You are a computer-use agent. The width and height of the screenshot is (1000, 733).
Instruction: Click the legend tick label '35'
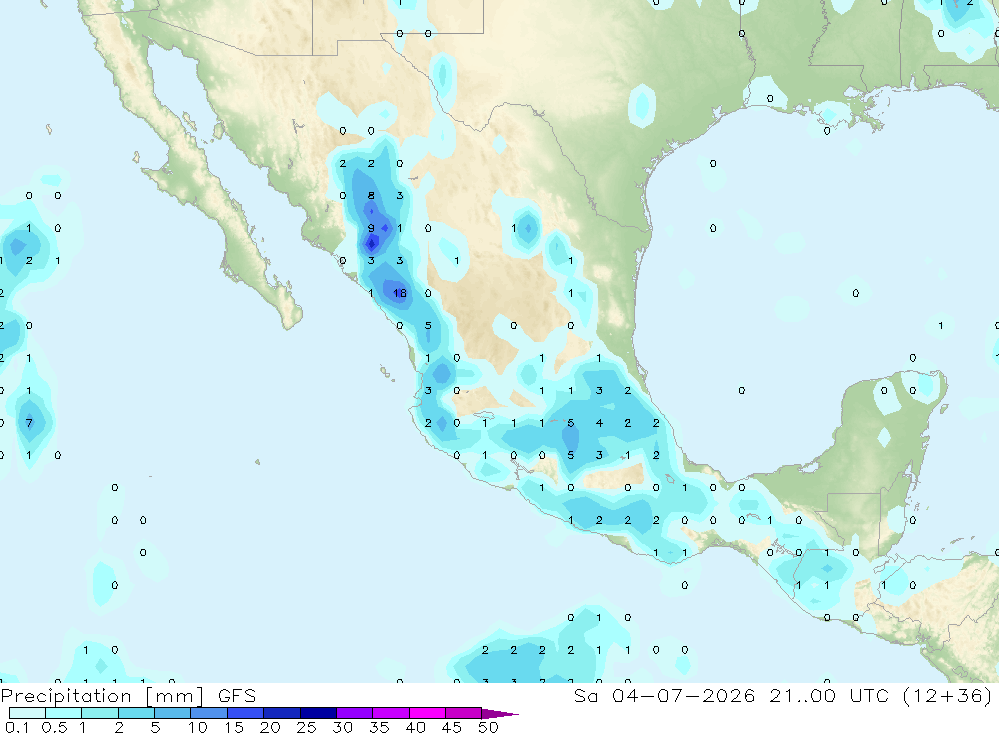379,727
